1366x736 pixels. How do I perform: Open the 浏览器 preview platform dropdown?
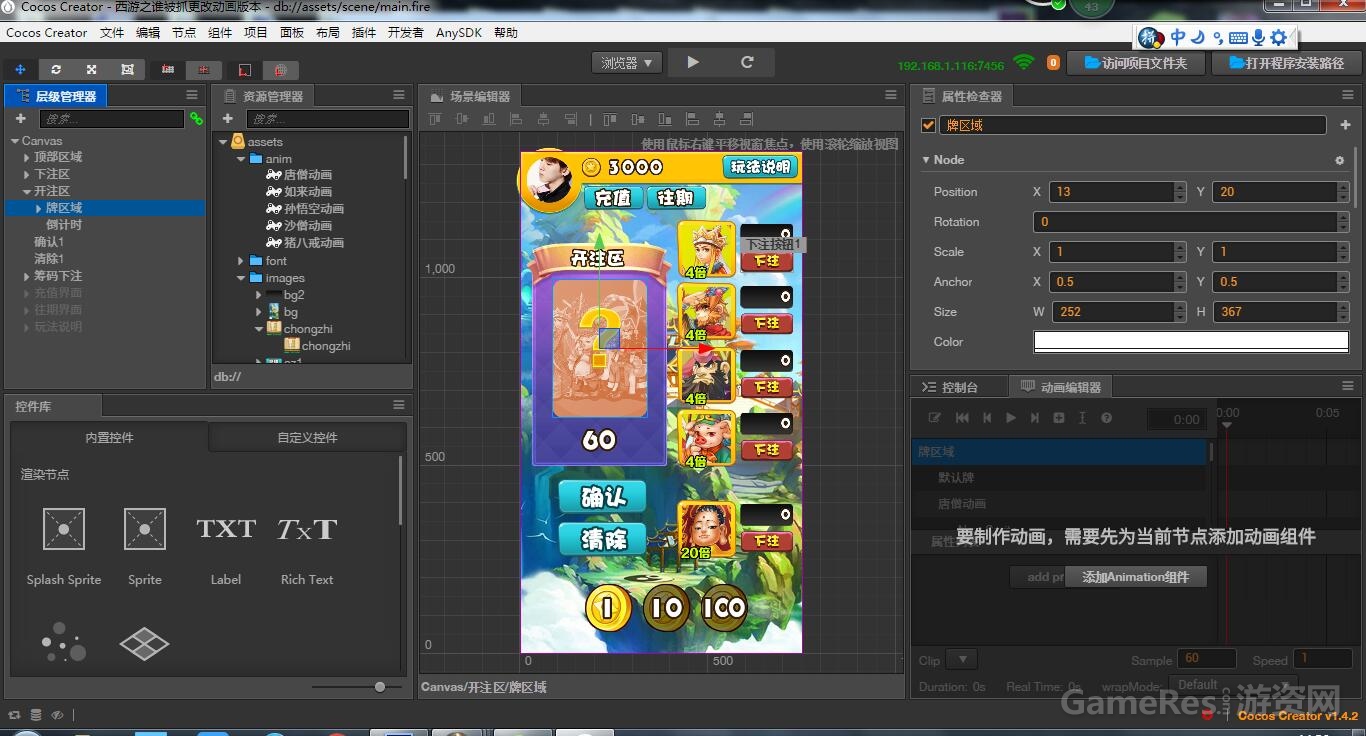point(626,62)
